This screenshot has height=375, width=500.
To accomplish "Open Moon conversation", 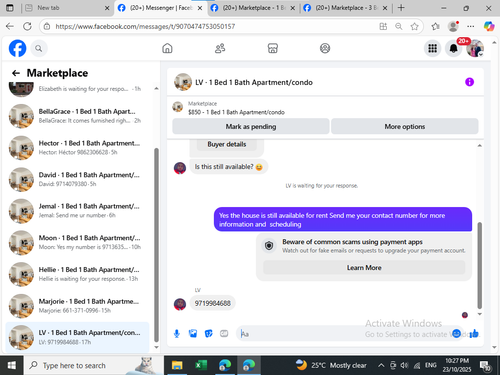I will point(77,243).
